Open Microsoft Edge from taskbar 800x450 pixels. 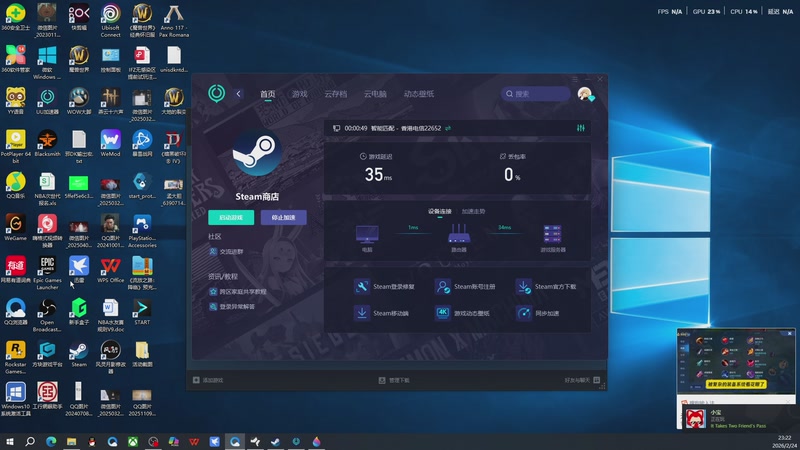pos(51,441)
